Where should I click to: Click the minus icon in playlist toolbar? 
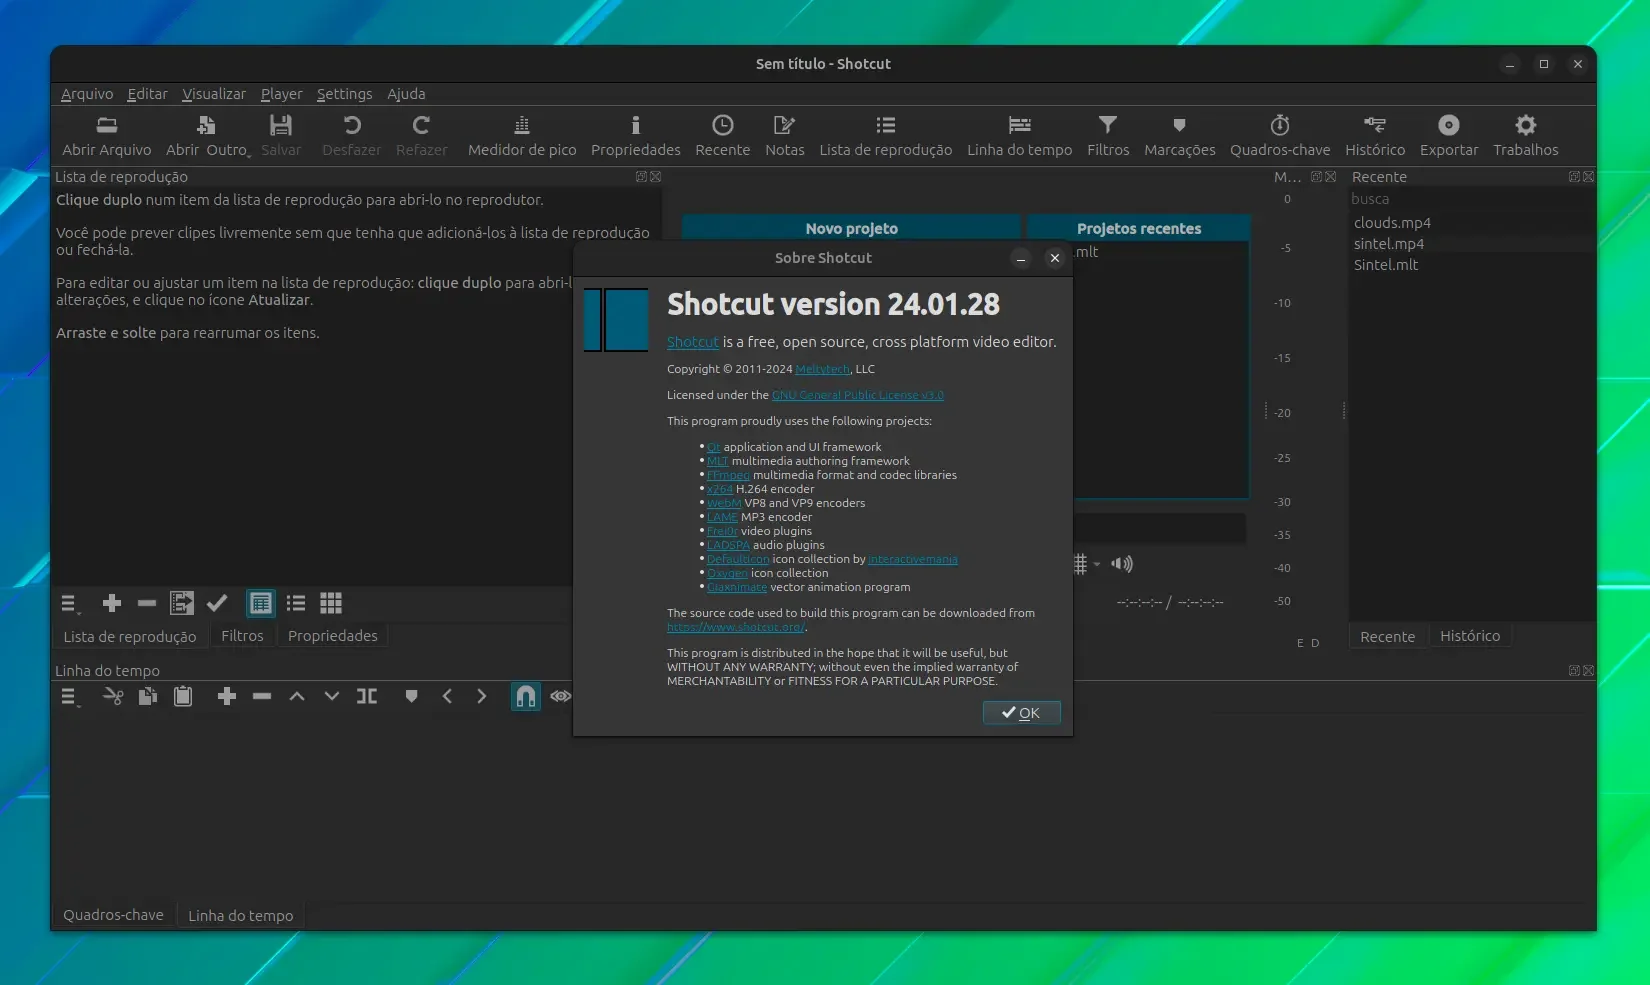click(147, 603)
